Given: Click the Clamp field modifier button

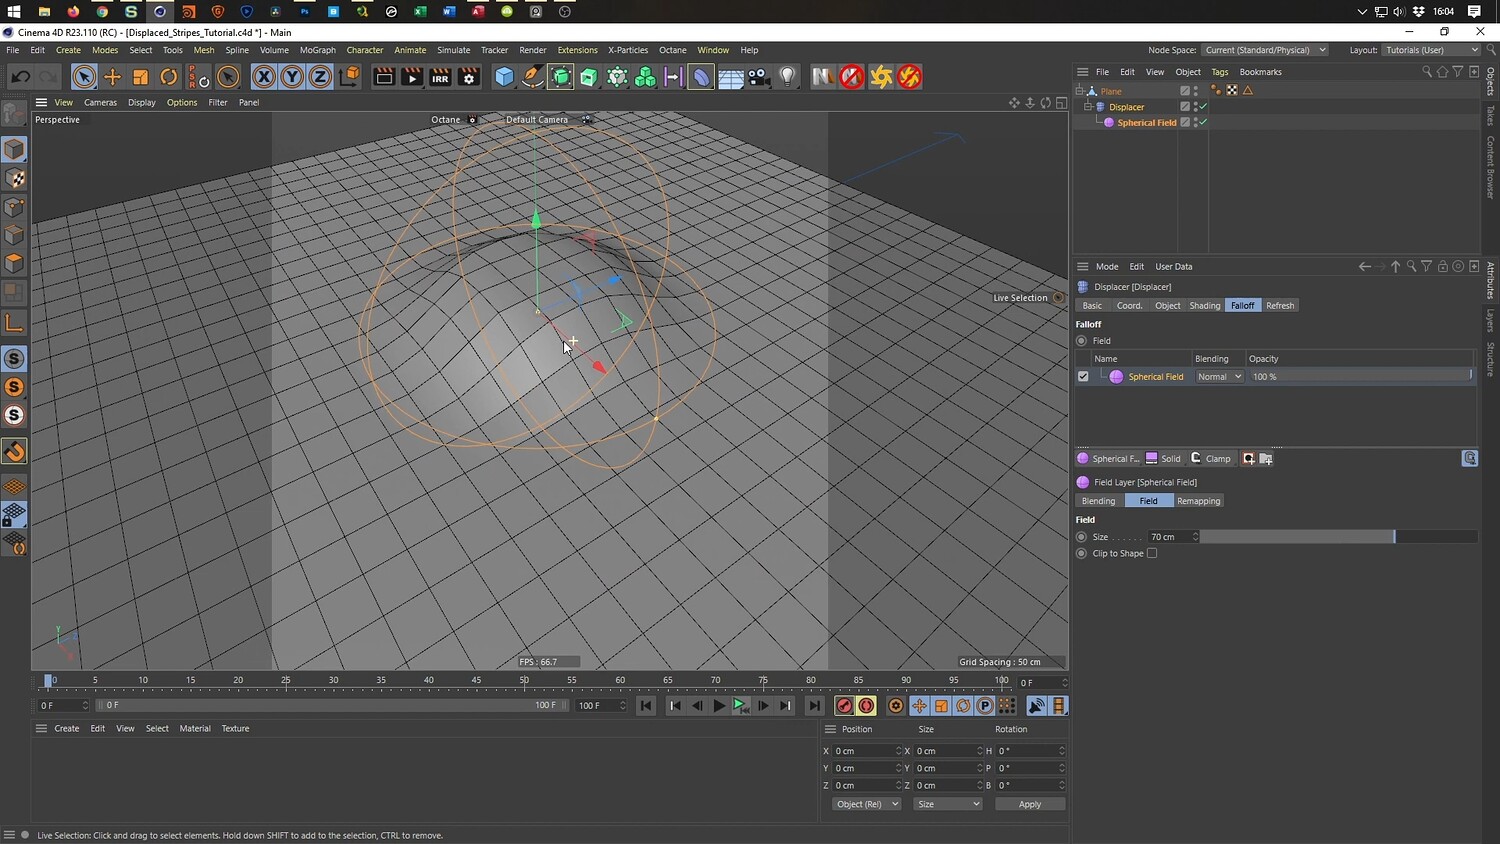Looking at the screenshot, I should point(1211,459).
